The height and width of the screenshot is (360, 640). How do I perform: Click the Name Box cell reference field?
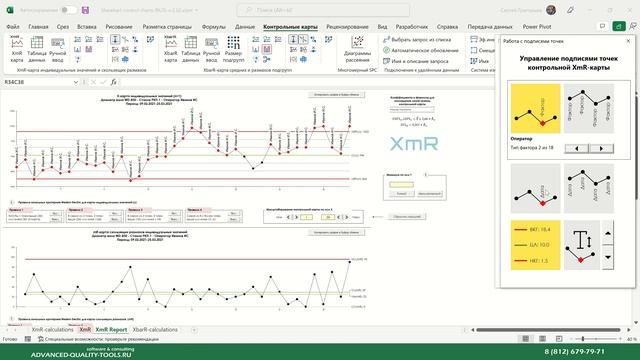[37, 82]
